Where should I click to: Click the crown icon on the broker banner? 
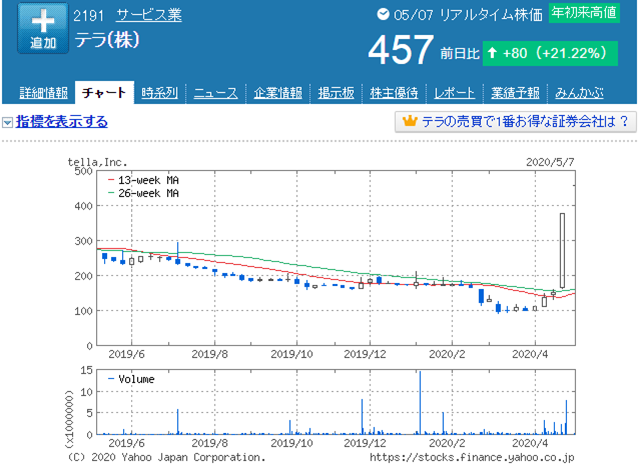410,121
